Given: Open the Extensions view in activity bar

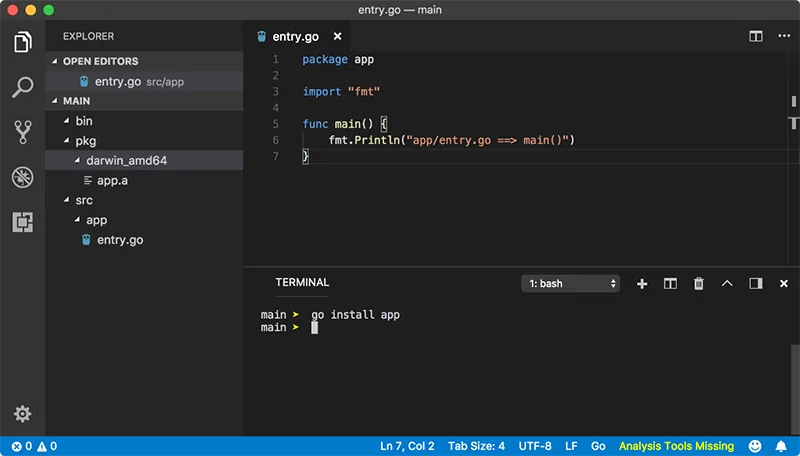Looking at the screenshot, I should [x=22, y=222].
